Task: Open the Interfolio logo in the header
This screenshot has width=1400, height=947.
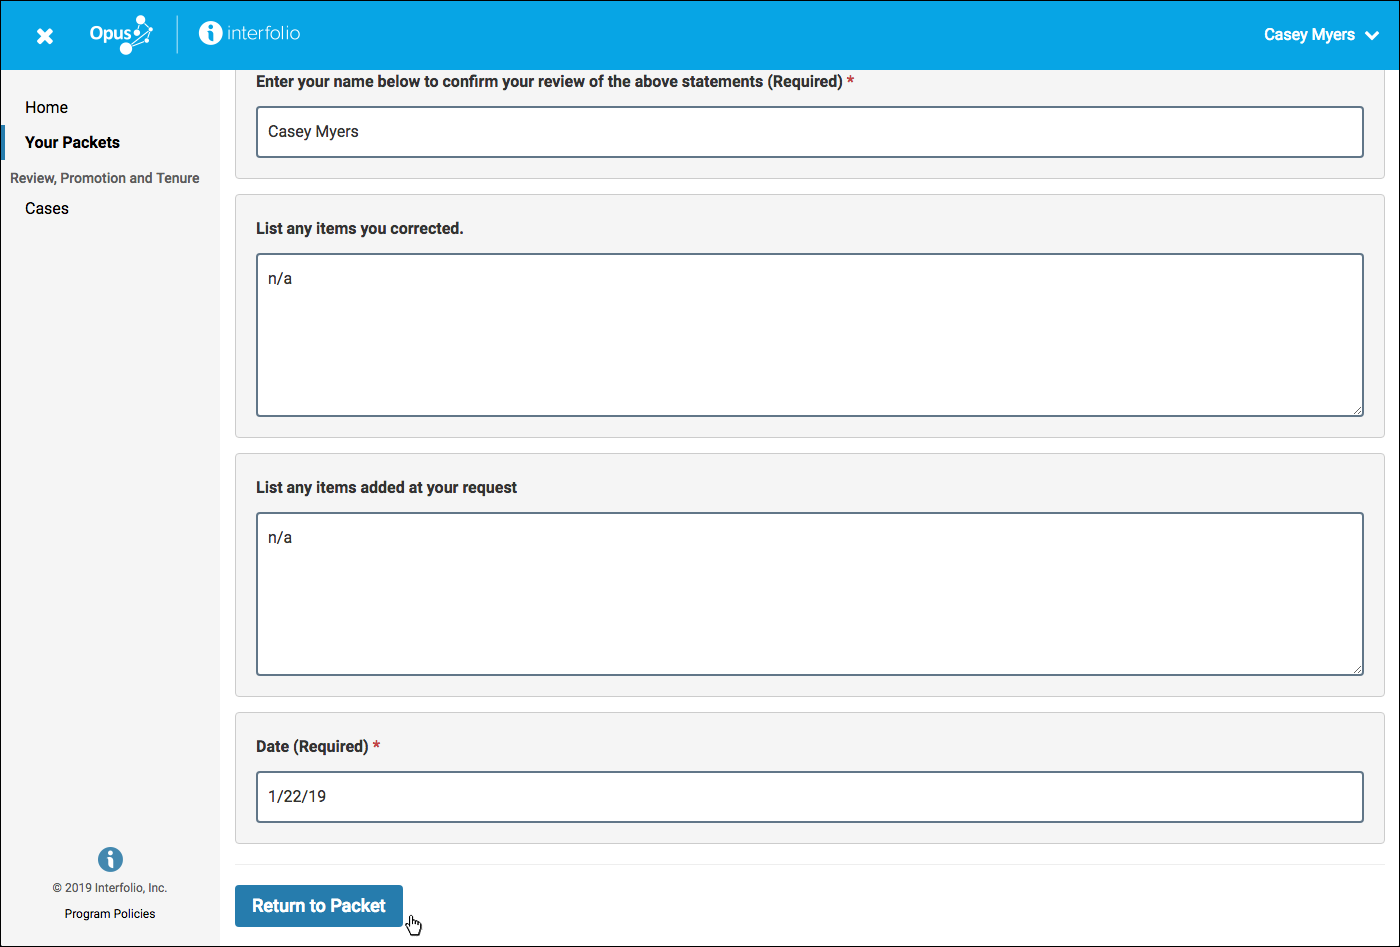Action: [250, 33]
